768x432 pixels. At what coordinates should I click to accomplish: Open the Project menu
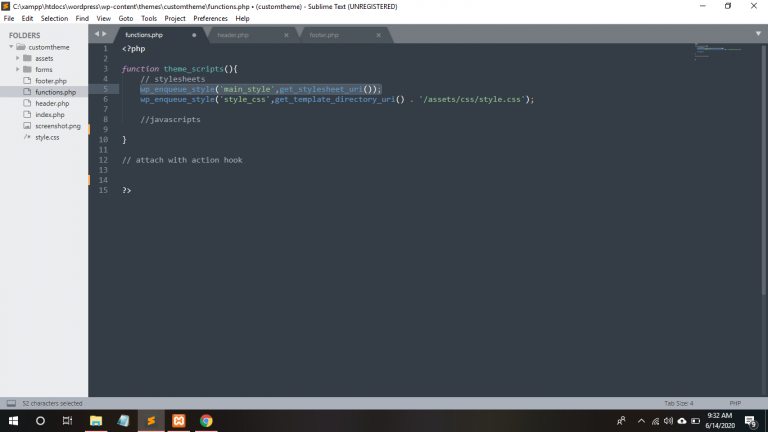pos(175,19)
